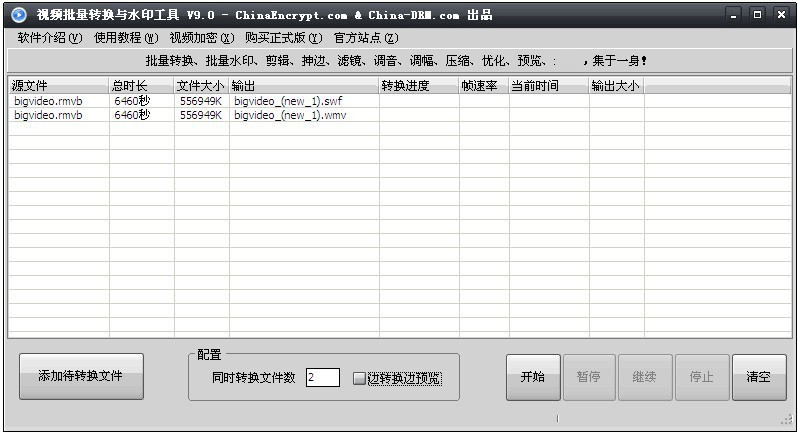Click the 添加待转换文件 button
The image size is (798, 433).
click(x=81, y=377)
